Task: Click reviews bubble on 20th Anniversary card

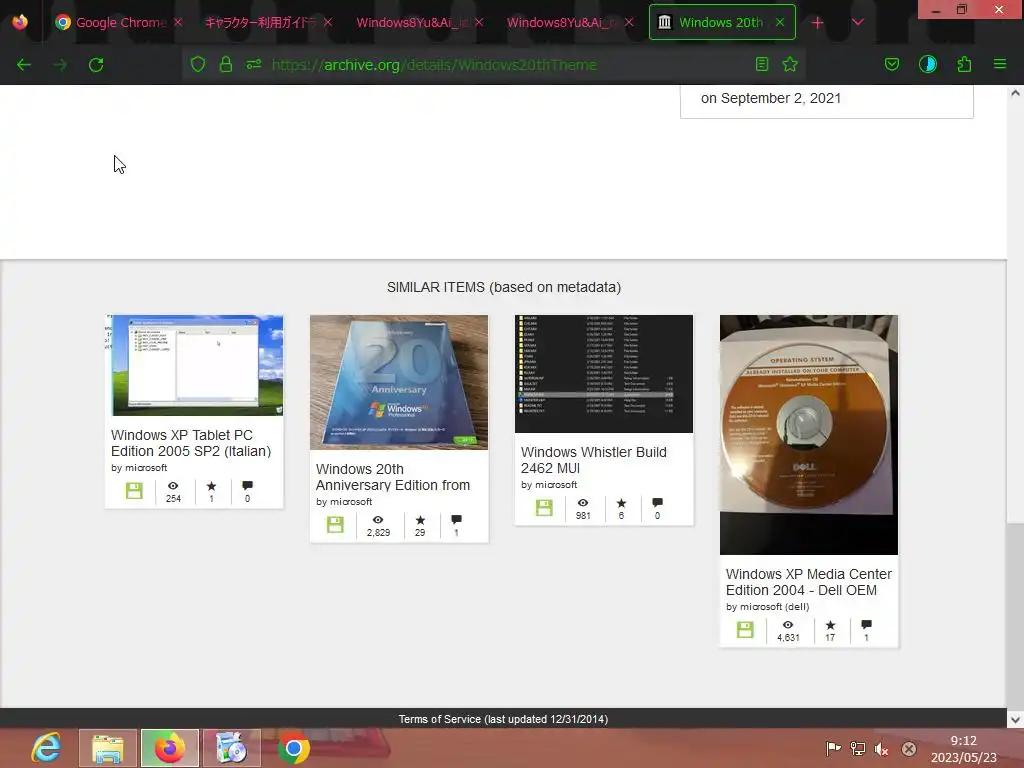Action: [456, 520]
